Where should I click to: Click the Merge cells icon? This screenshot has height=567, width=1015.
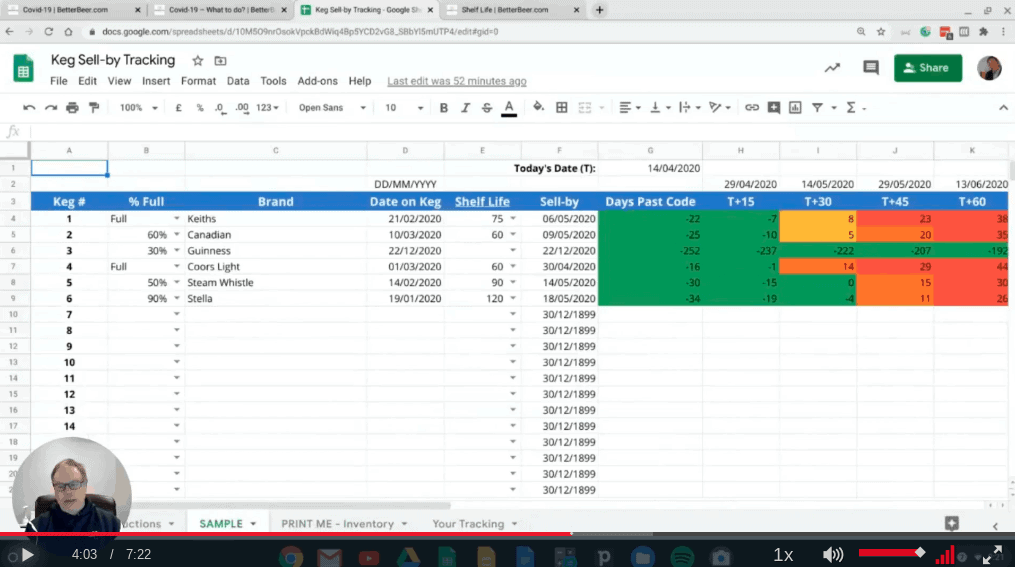pyautogui.click(x=585, y=107)
